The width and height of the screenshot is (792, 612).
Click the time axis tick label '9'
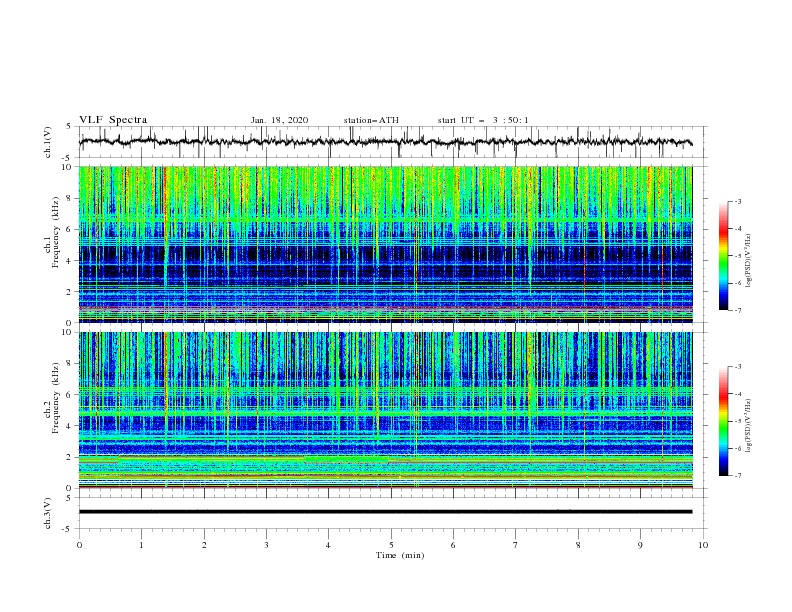[x=640, y=545]
